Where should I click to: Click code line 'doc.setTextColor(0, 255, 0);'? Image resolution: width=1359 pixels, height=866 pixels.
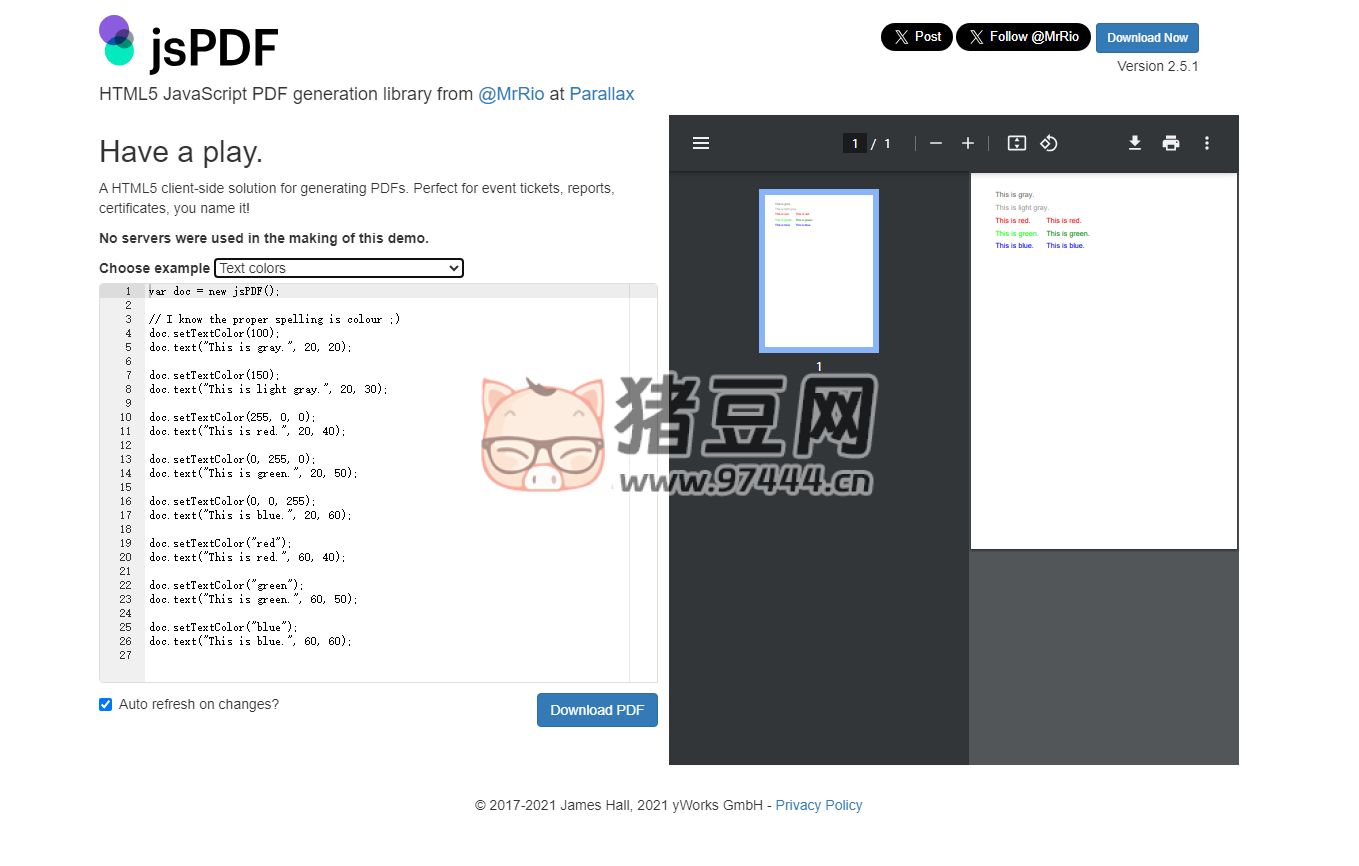pos(232,459)
